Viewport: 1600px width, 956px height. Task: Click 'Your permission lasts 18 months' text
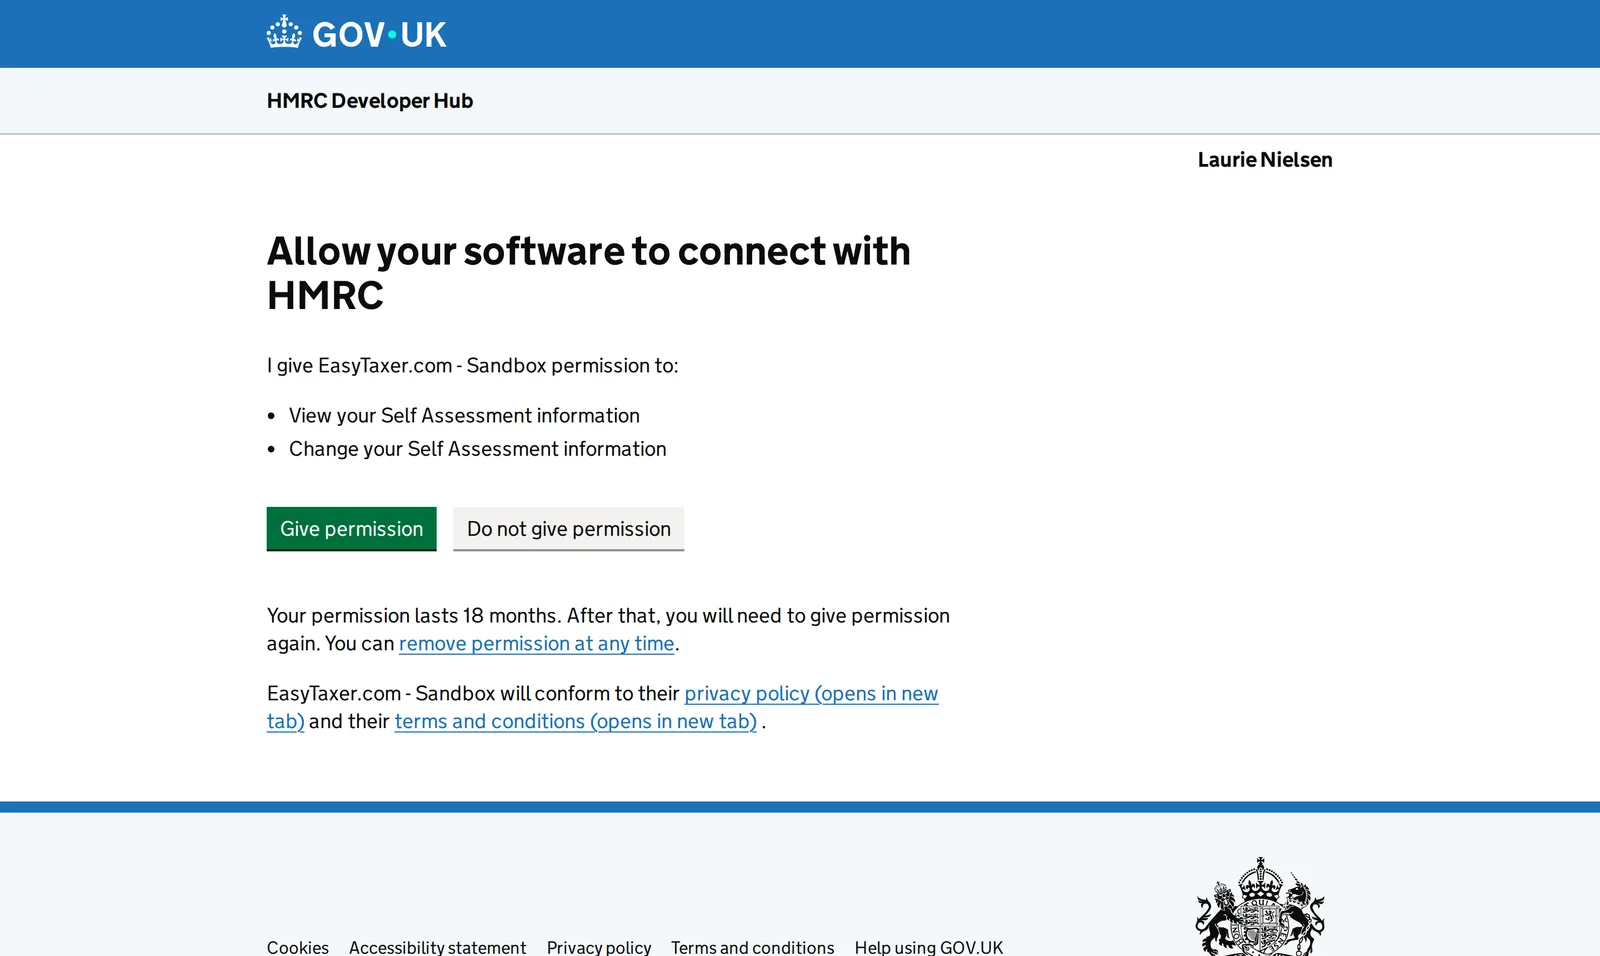pyautogui.click(x=412, y=616)
